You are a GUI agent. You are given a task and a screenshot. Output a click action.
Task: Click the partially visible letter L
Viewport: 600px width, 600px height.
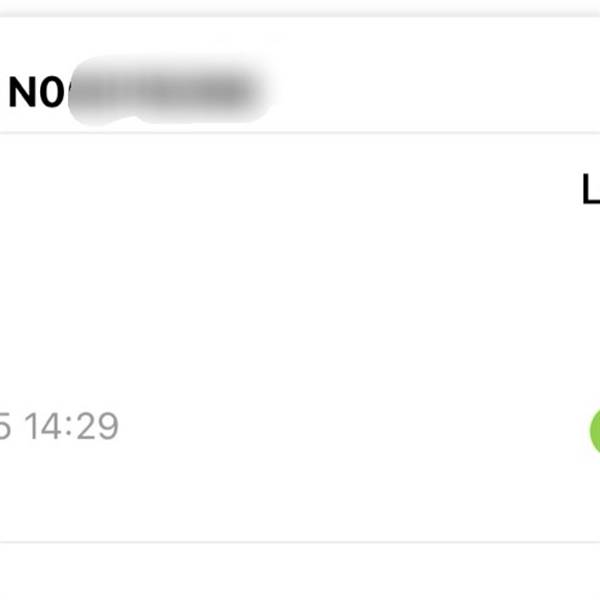point(590,189)
